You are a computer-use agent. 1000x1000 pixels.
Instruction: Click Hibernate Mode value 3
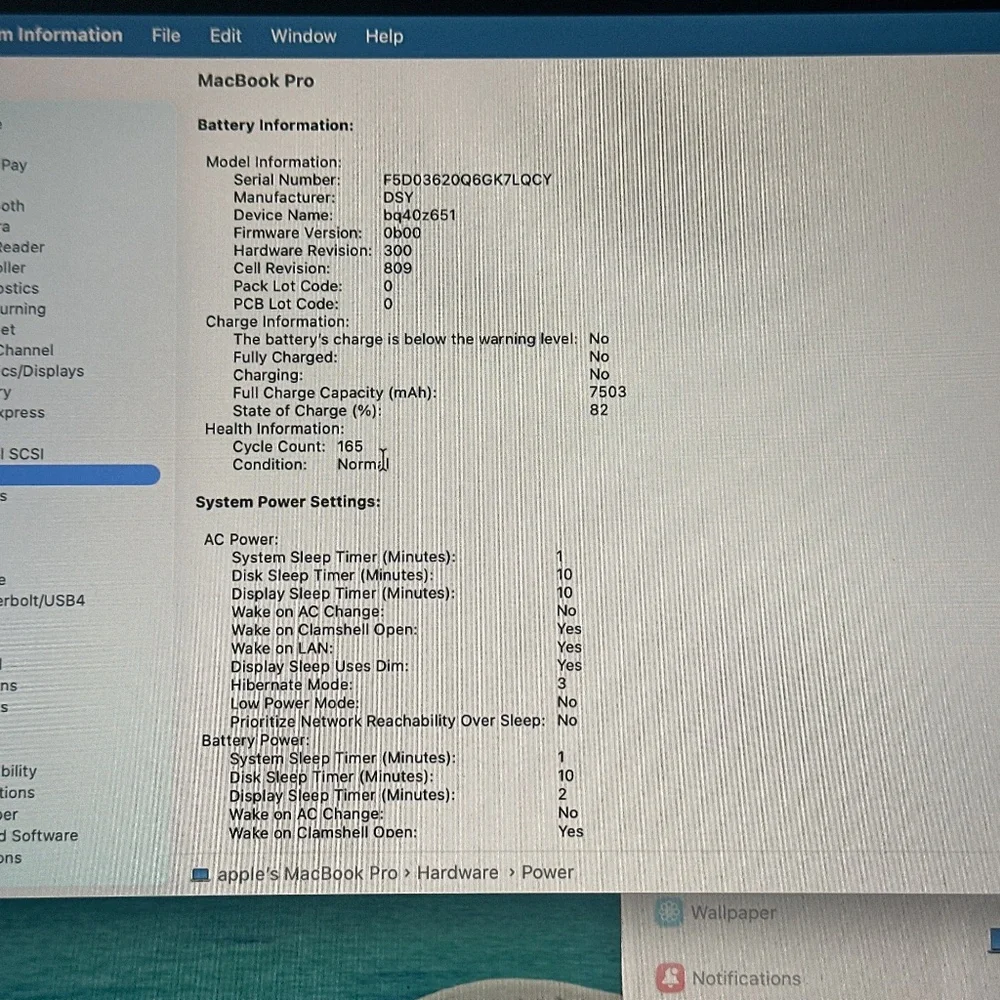coord(562,683)
